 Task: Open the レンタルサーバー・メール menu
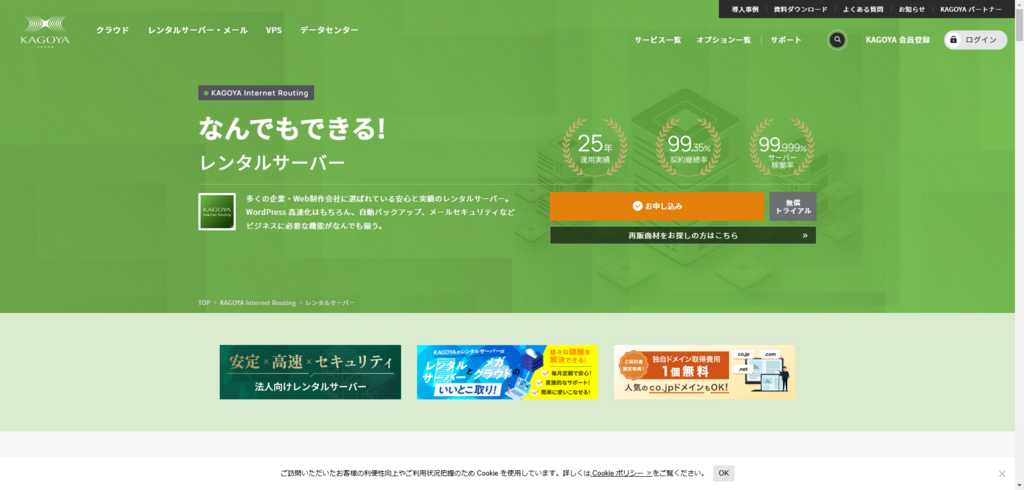(x=197, y=30)
